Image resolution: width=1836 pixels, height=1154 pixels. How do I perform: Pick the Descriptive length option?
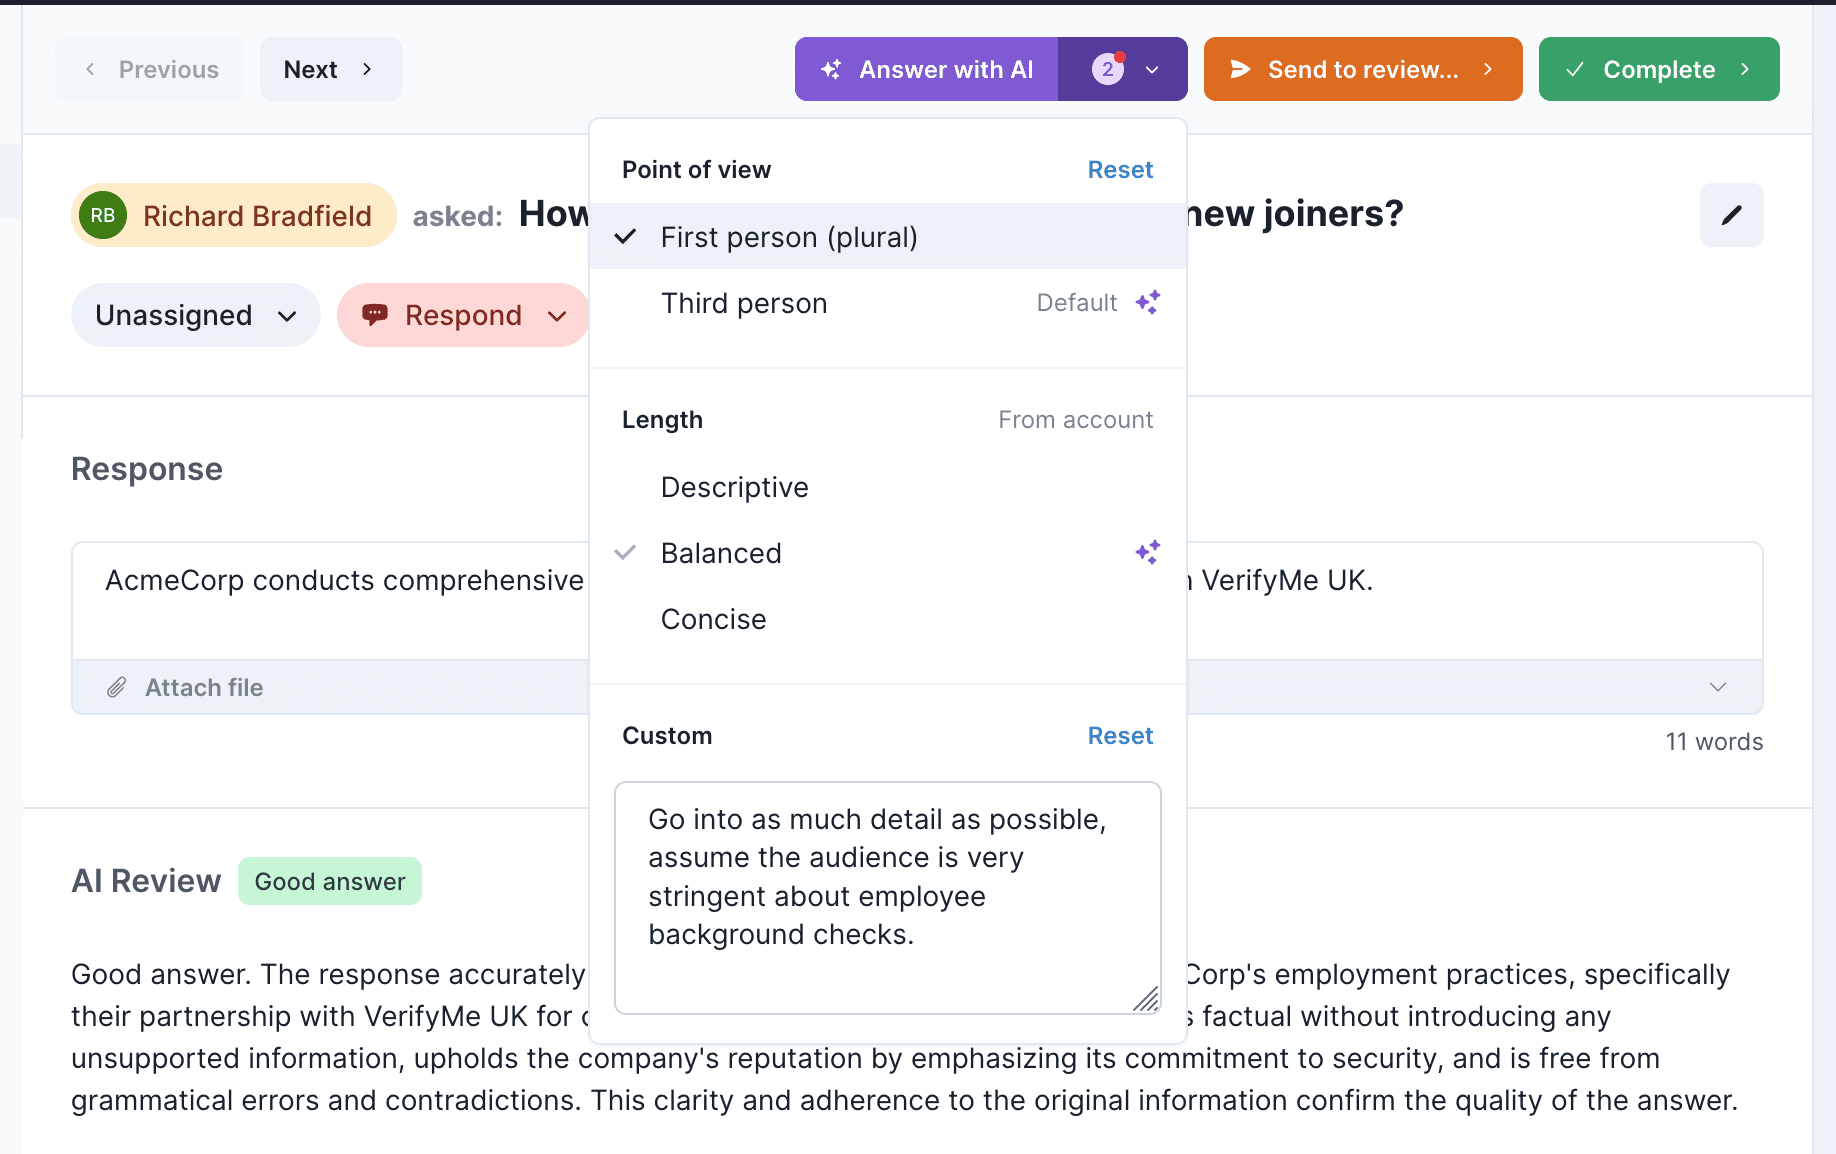point(734,487)
